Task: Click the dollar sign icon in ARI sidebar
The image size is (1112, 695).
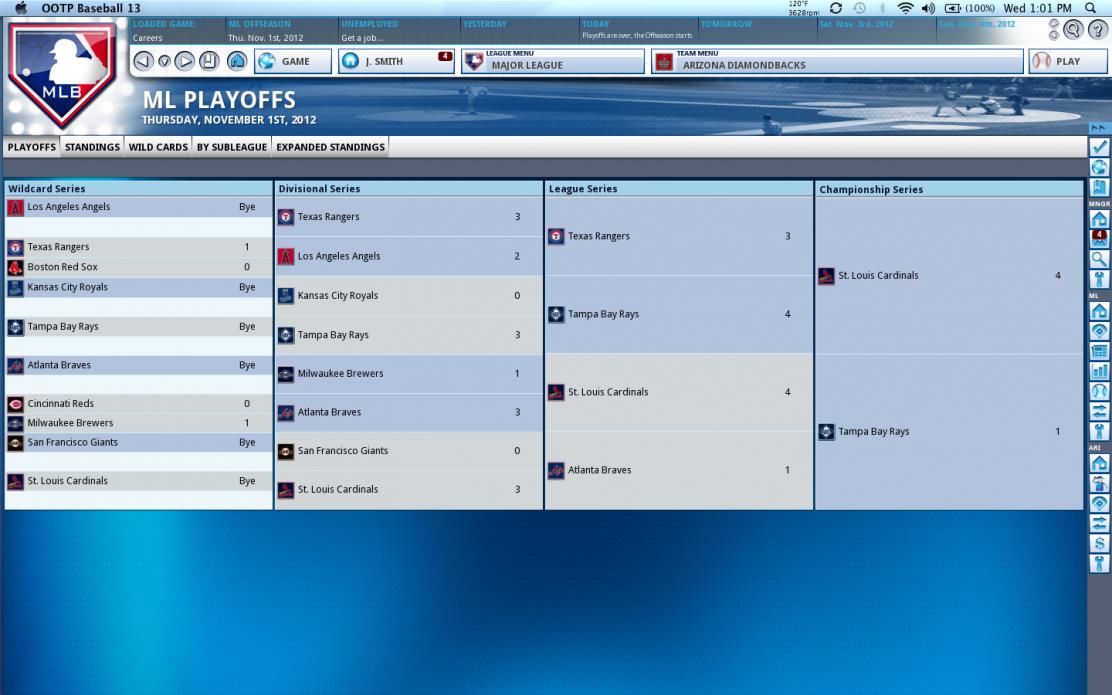Action: tap(1099, 543)
